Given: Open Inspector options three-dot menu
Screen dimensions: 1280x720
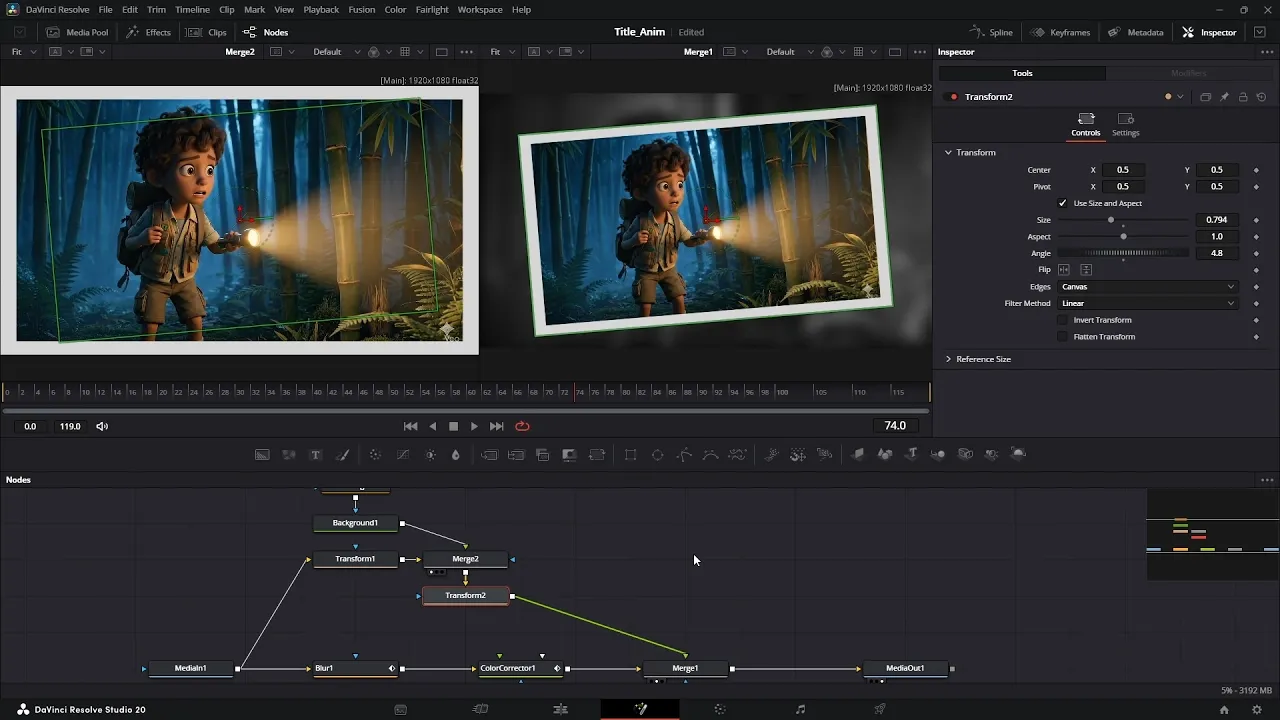Looking at the screenshot, I should [x=1267, y=52].
